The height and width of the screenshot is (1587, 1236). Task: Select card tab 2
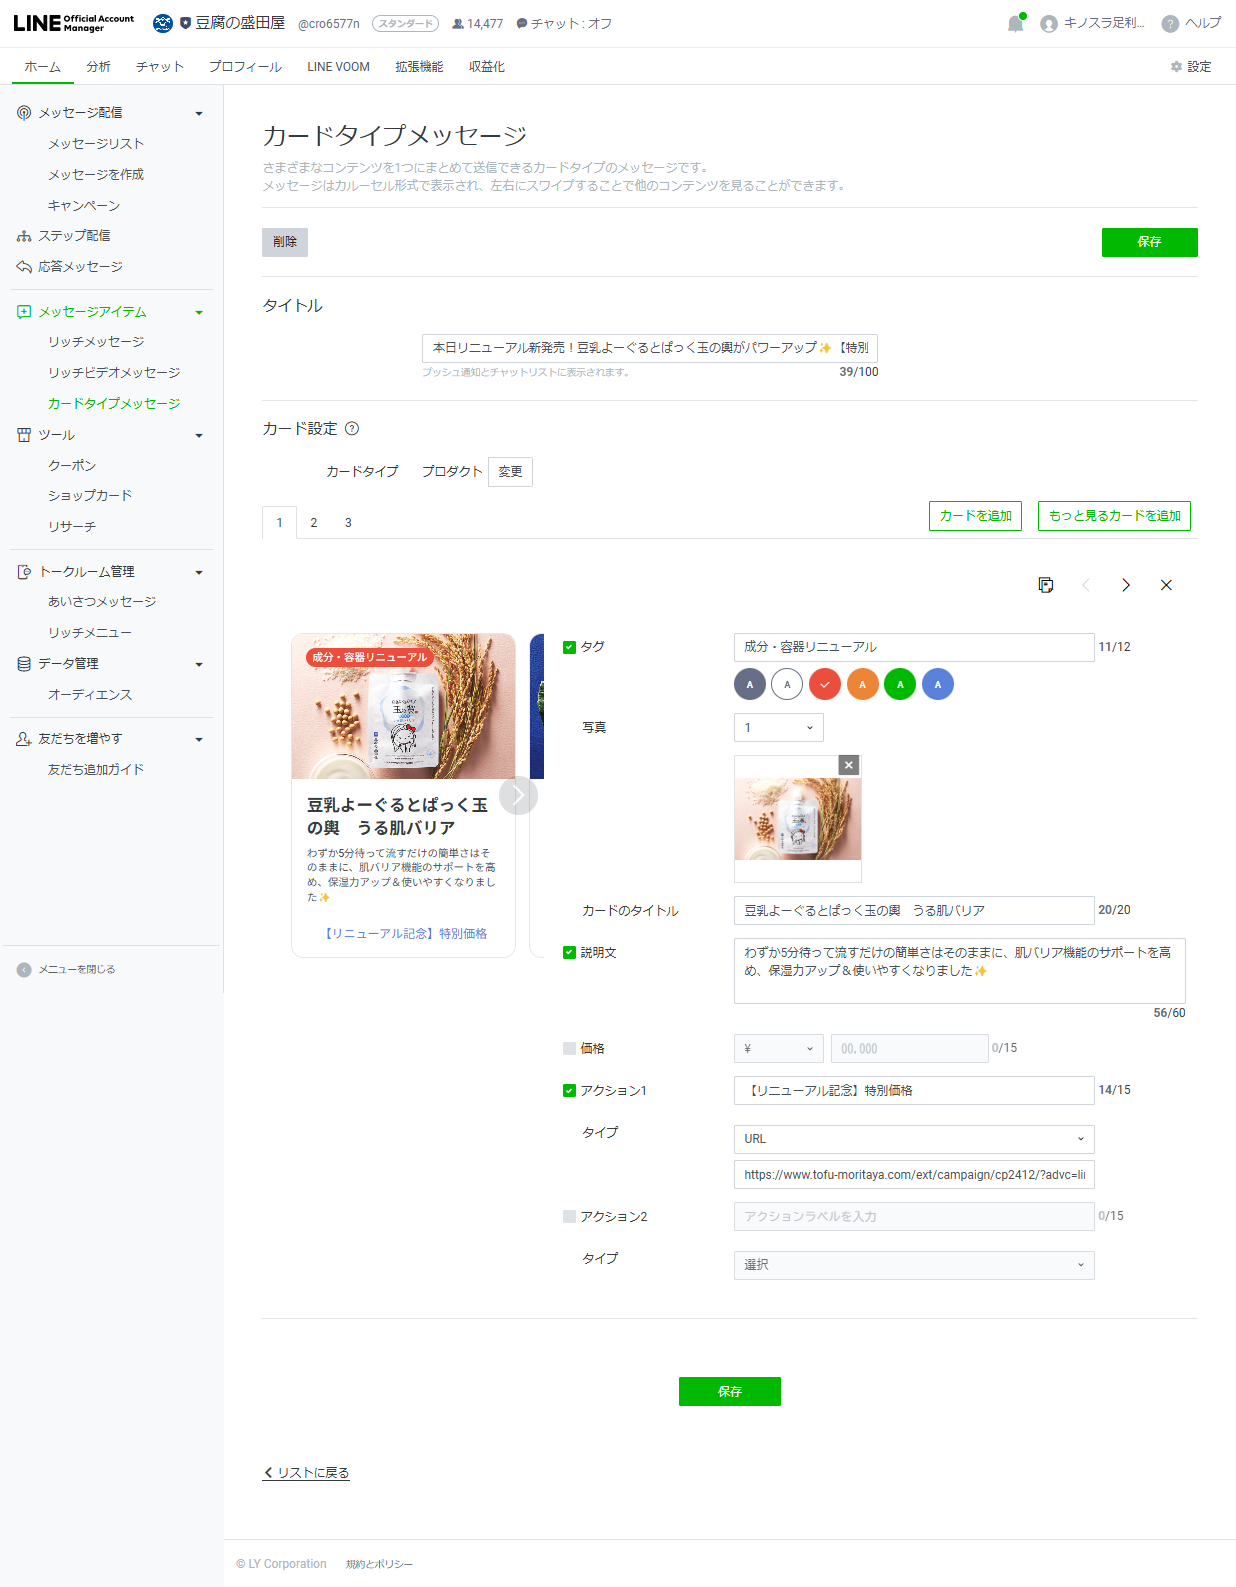point(314,523)
